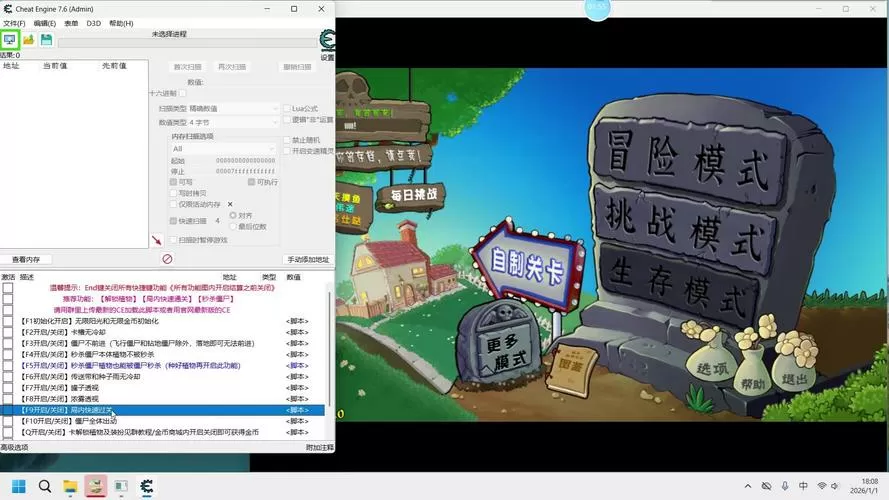The width and height of the screenshot is (889, 500).
Task: Toggle the 禁止随机 checkbox
Action: [x=287, y=139]
